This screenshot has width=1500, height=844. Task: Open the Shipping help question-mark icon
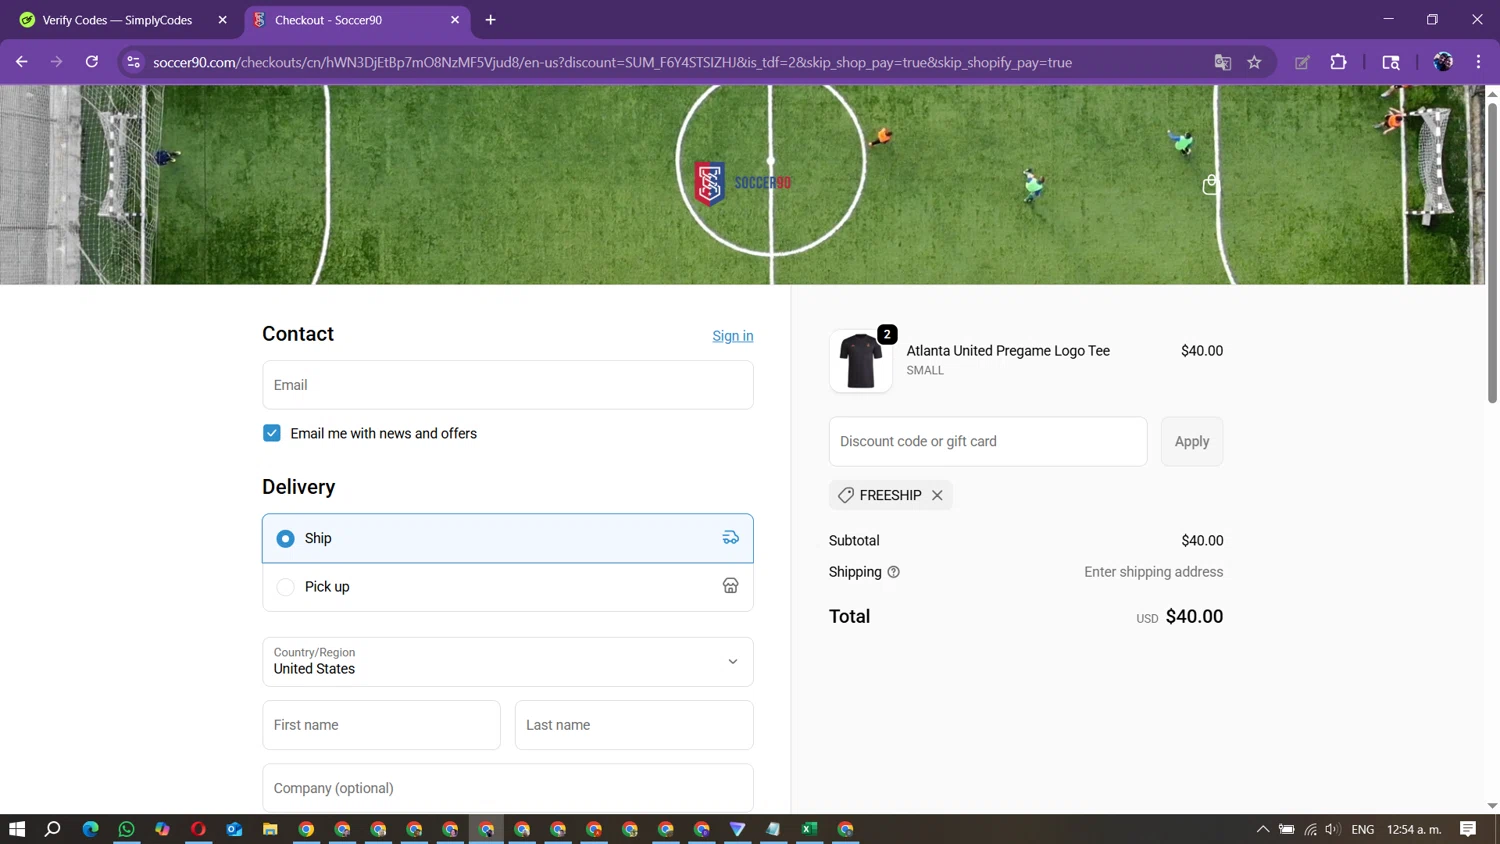(x=894, y=572)
